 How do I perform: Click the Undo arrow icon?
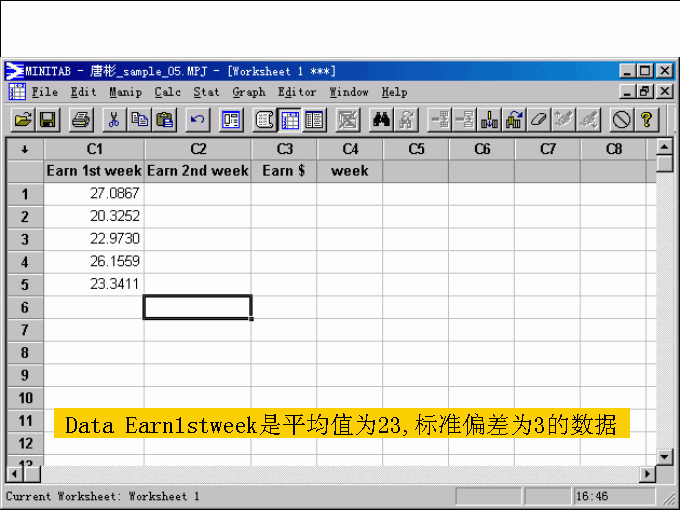click(x=198, y=120)
